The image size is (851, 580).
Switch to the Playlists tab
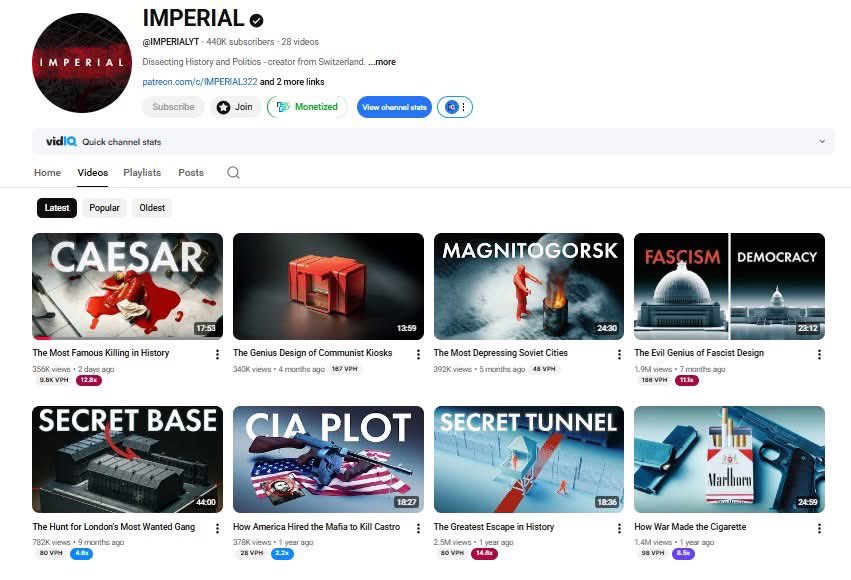tap(142, 172)
